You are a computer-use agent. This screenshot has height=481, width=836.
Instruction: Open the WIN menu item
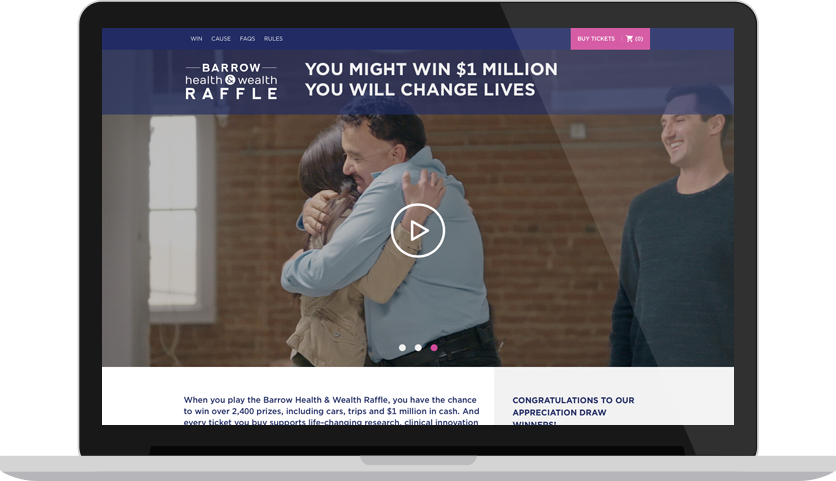196,39
